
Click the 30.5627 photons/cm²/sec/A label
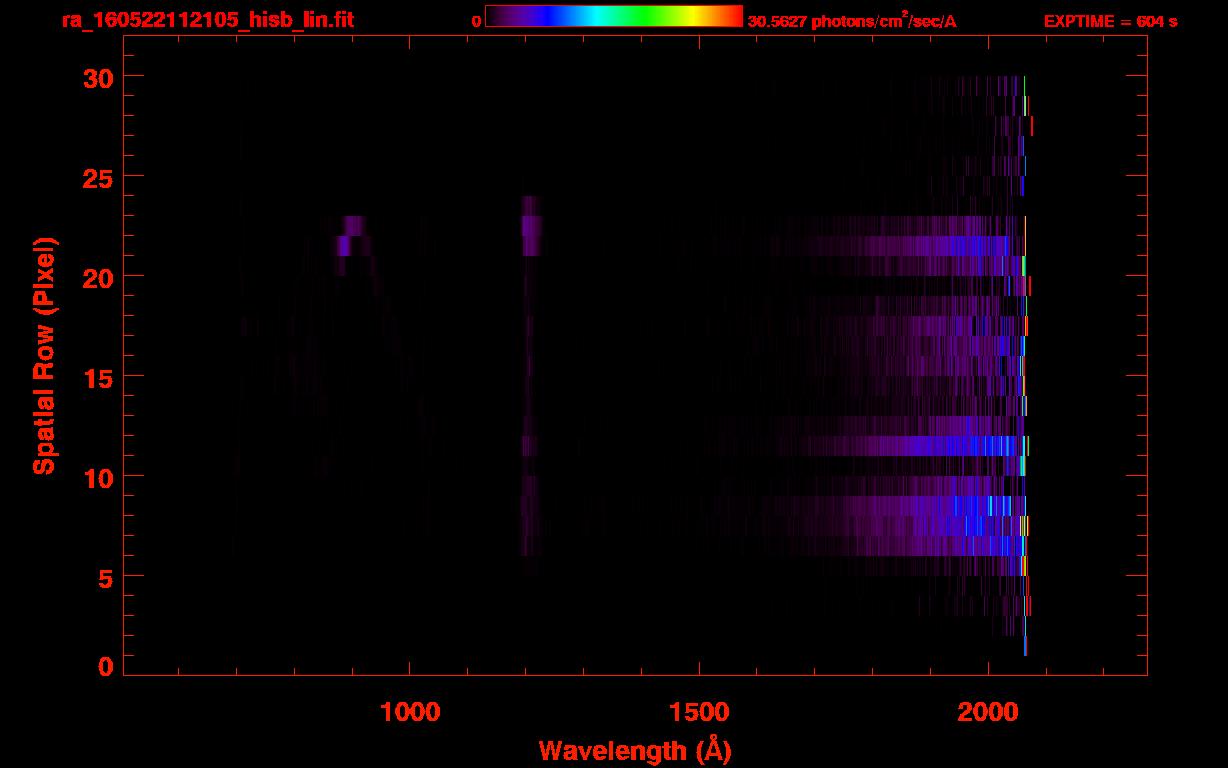852,21
